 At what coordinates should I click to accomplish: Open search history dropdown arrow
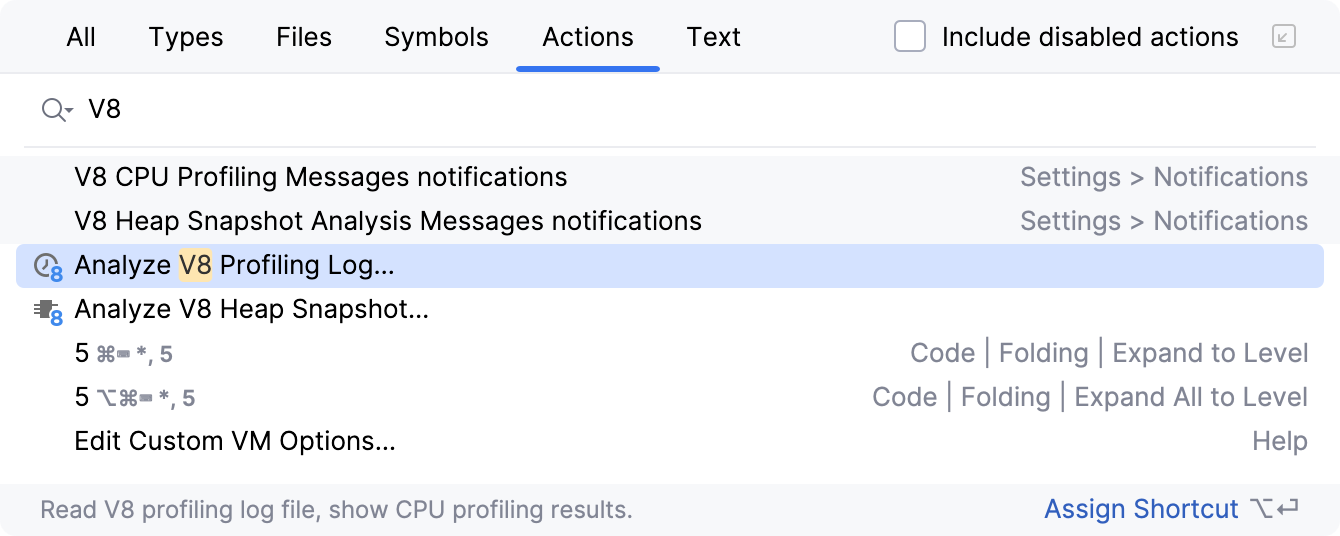pyautogui.click(x=69, y=110)
